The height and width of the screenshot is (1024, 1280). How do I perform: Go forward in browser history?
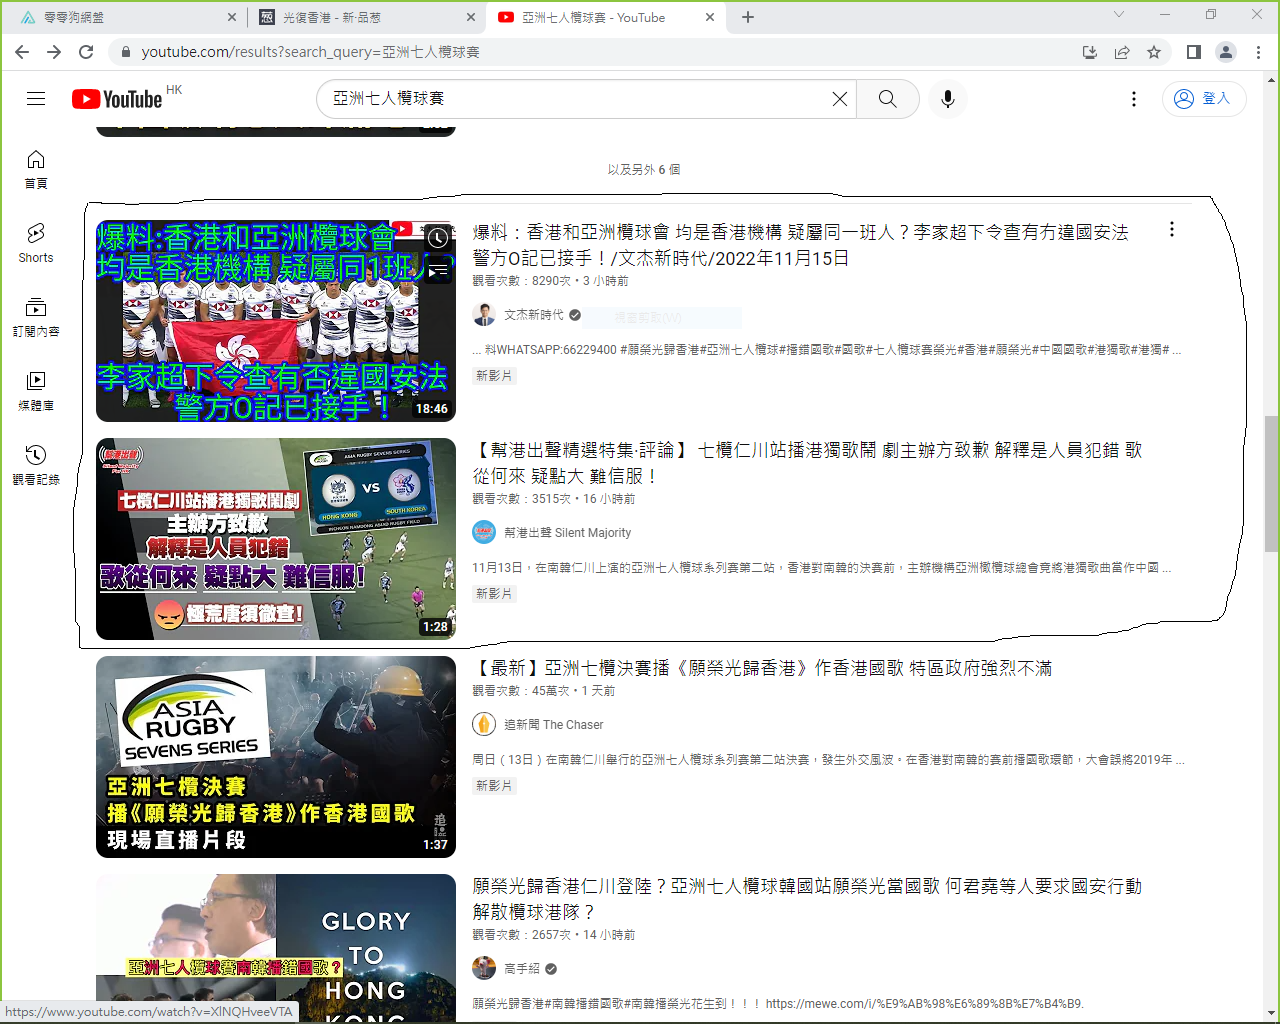click(54, 52)
